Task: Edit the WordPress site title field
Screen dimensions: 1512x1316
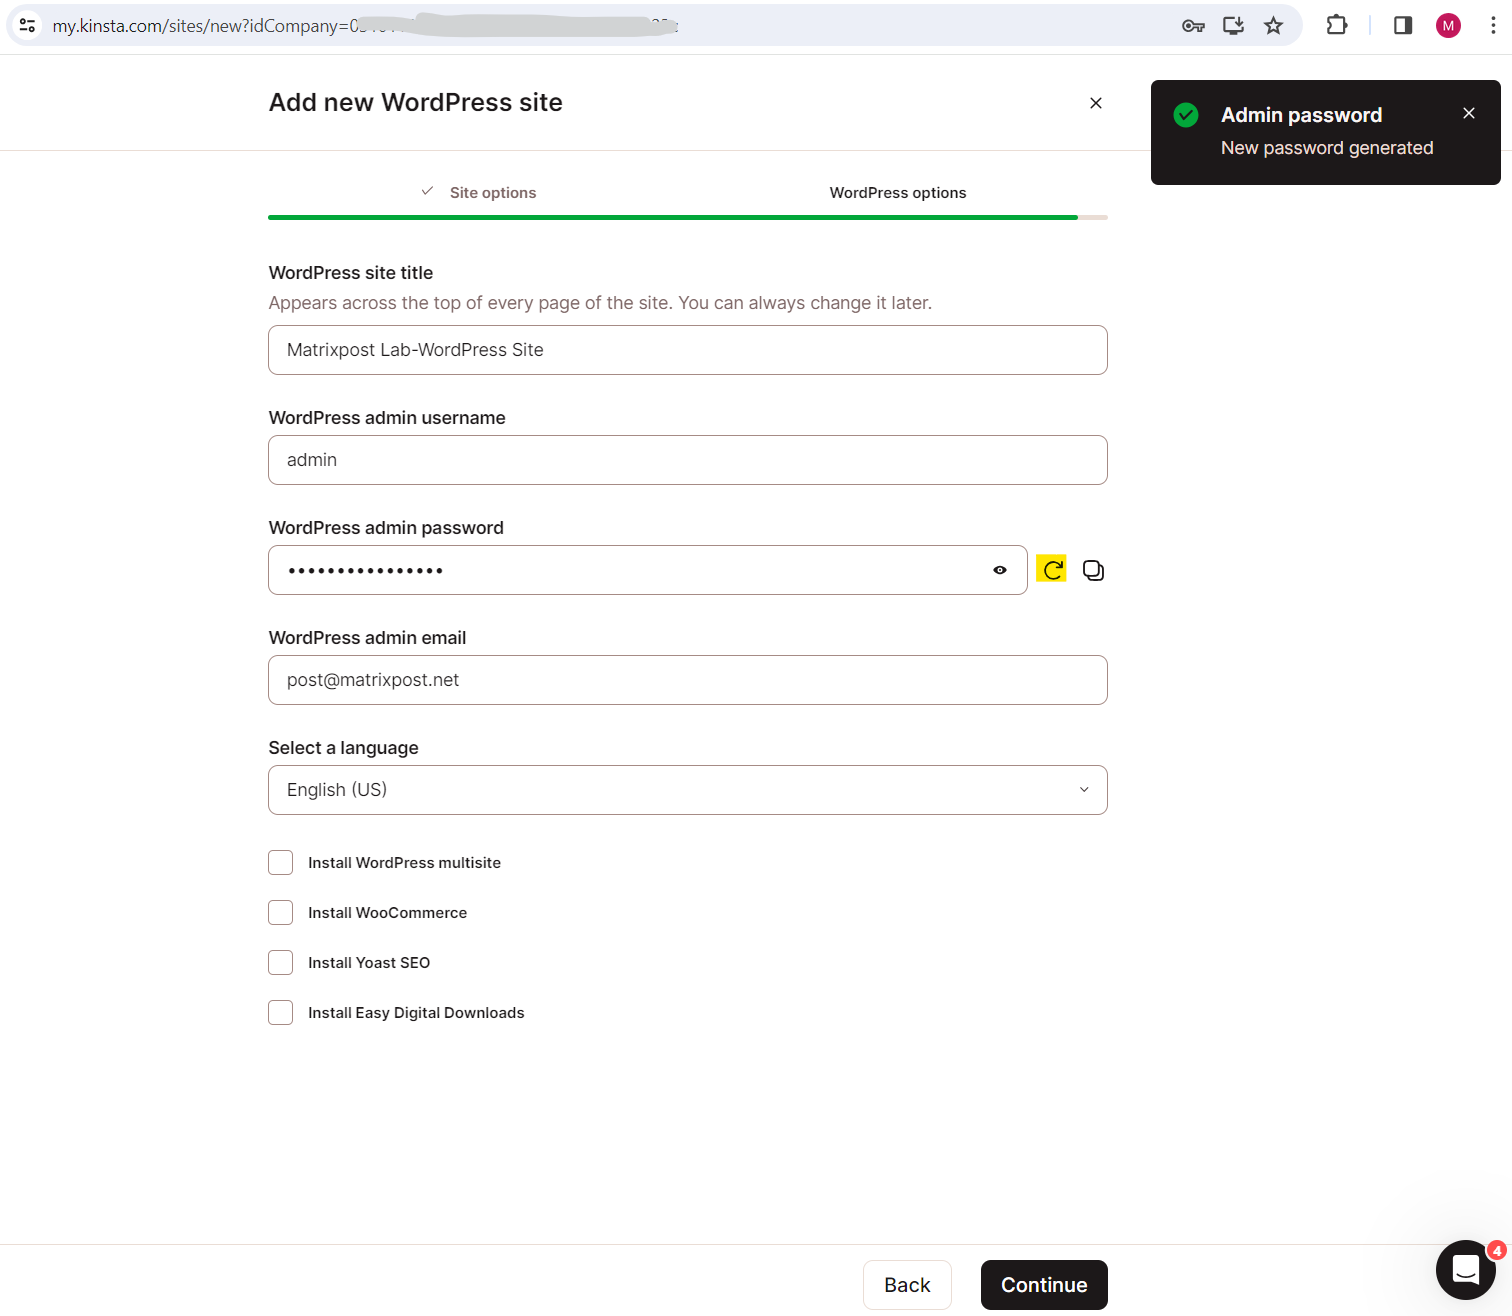Action: click(x=688, y=350)
